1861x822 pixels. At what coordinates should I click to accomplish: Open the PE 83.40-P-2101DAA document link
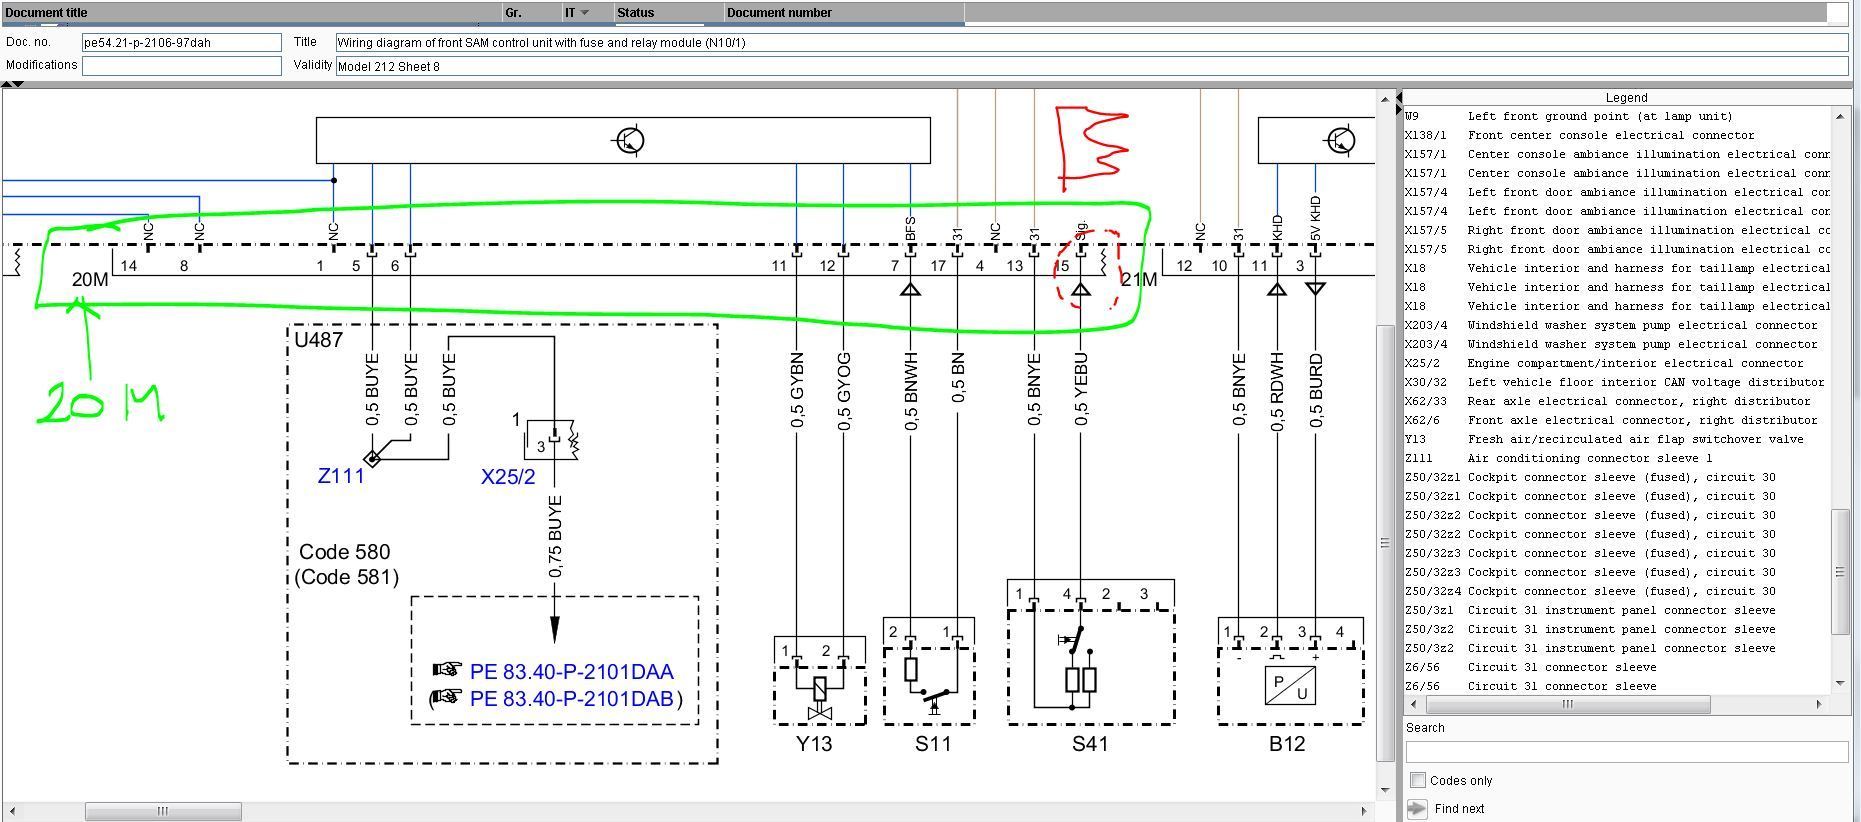pyautogui.click(x=571, y=671)
